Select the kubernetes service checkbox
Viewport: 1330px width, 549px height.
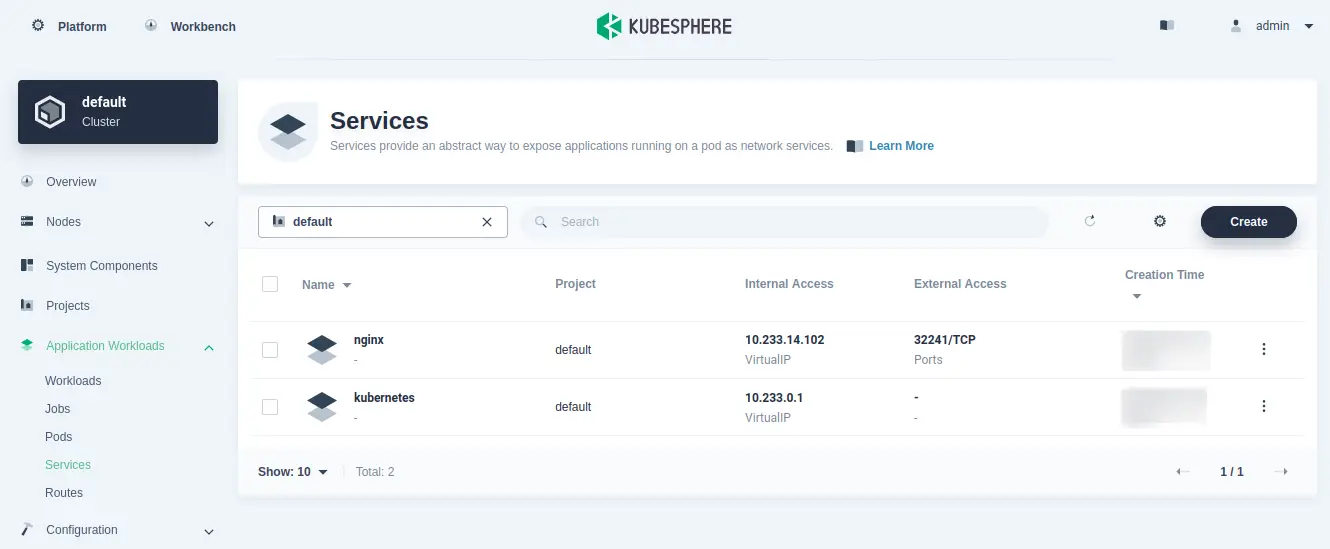(270, 407)
